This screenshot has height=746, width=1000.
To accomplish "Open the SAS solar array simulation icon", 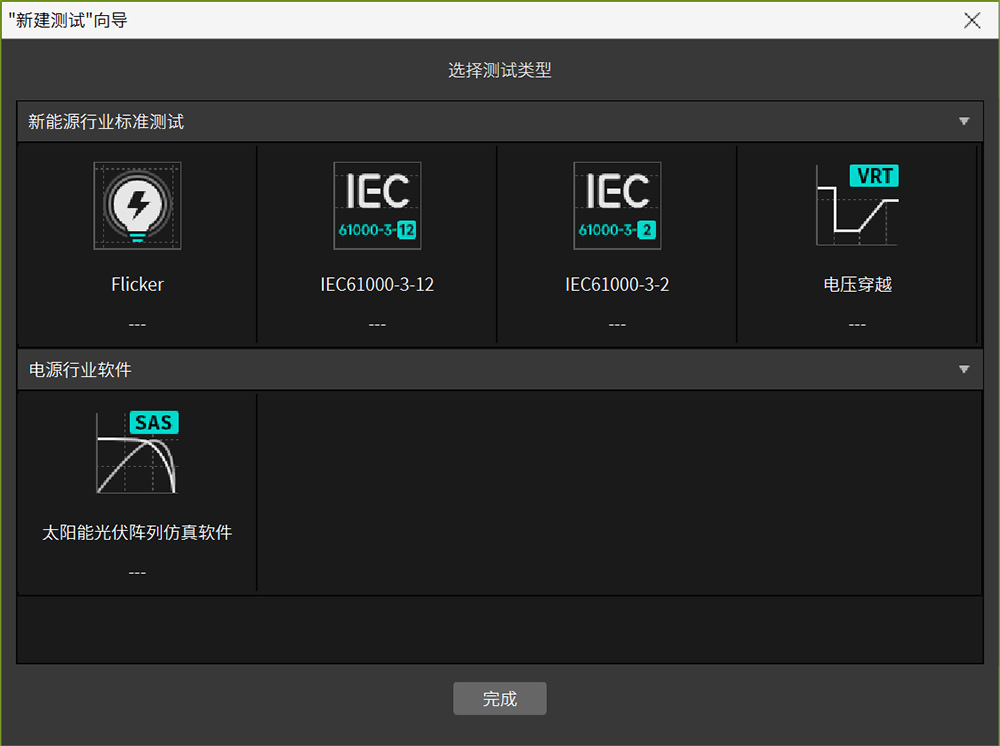I will (137, 453).
